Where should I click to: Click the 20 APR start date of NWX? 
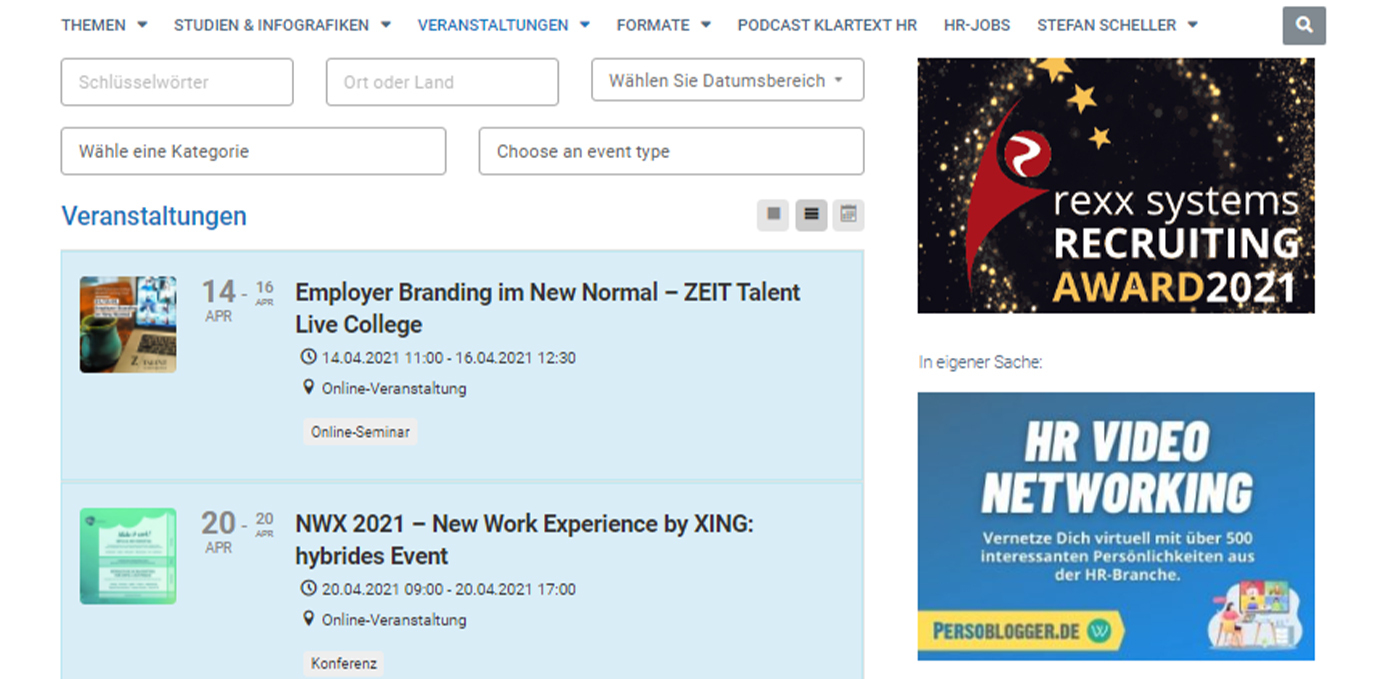coord(219,533)
